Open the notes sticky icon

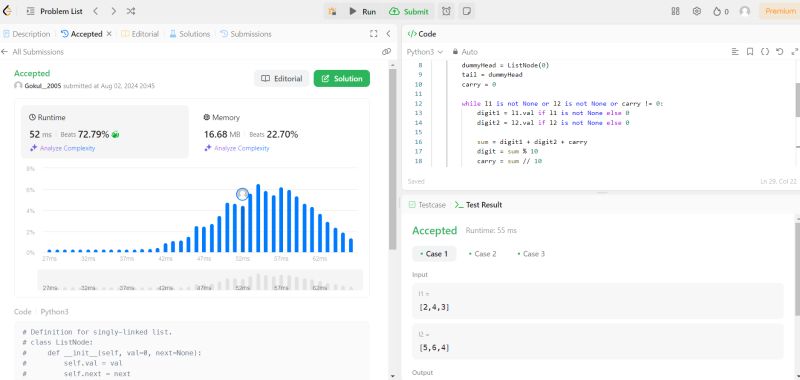pyautogui.click(x=466, y=11)
